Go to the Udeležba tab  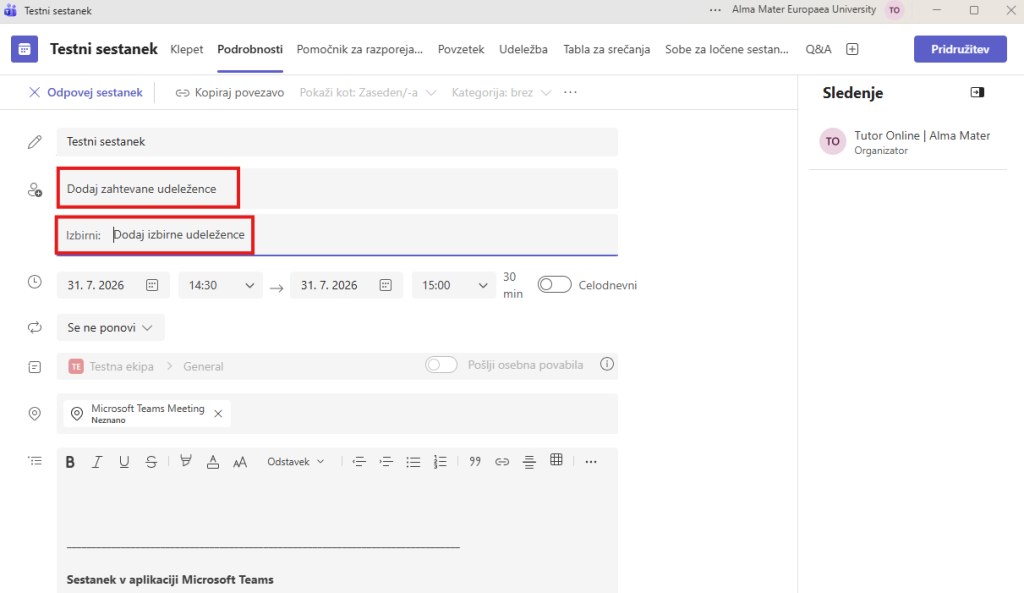[x=523, y=49]
